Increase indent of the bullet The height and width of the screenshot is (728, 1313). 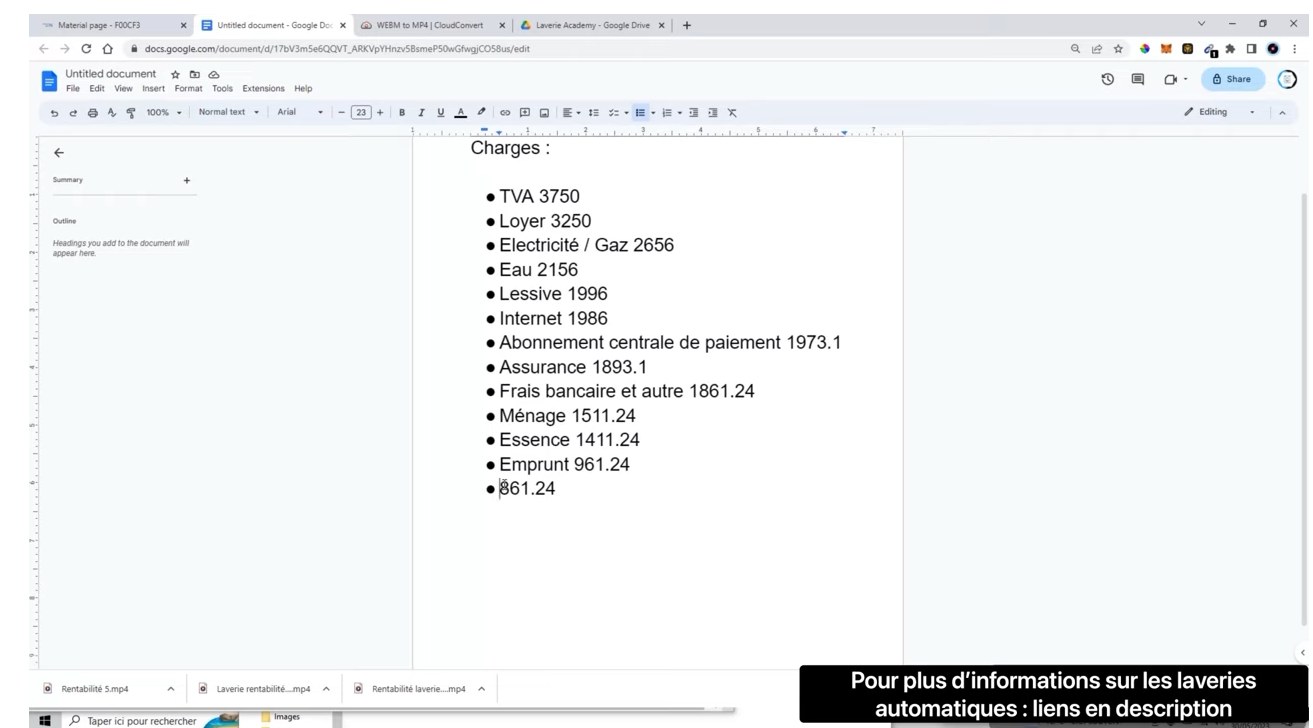click(x=713, y=113)
